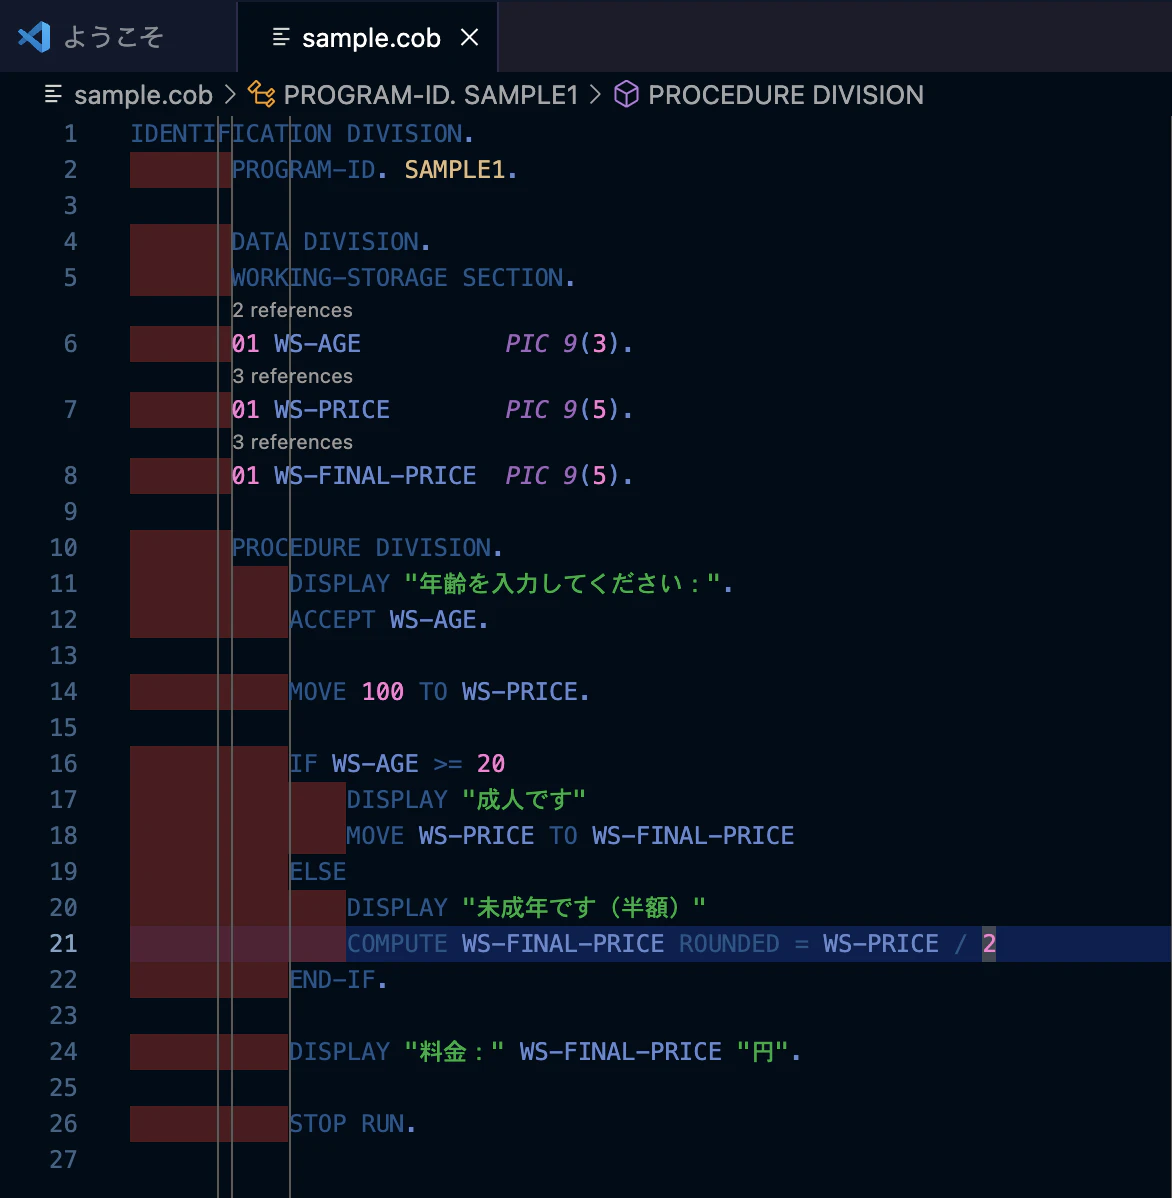
Task: Close the sample.cob tab
Action: (x=470, y=37)
